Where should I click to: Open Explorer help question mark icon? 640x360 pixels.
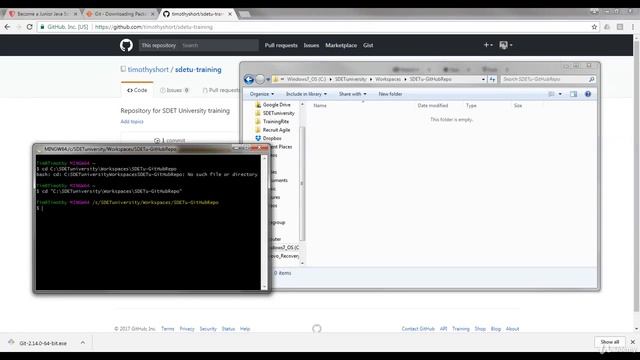(588, 94)
